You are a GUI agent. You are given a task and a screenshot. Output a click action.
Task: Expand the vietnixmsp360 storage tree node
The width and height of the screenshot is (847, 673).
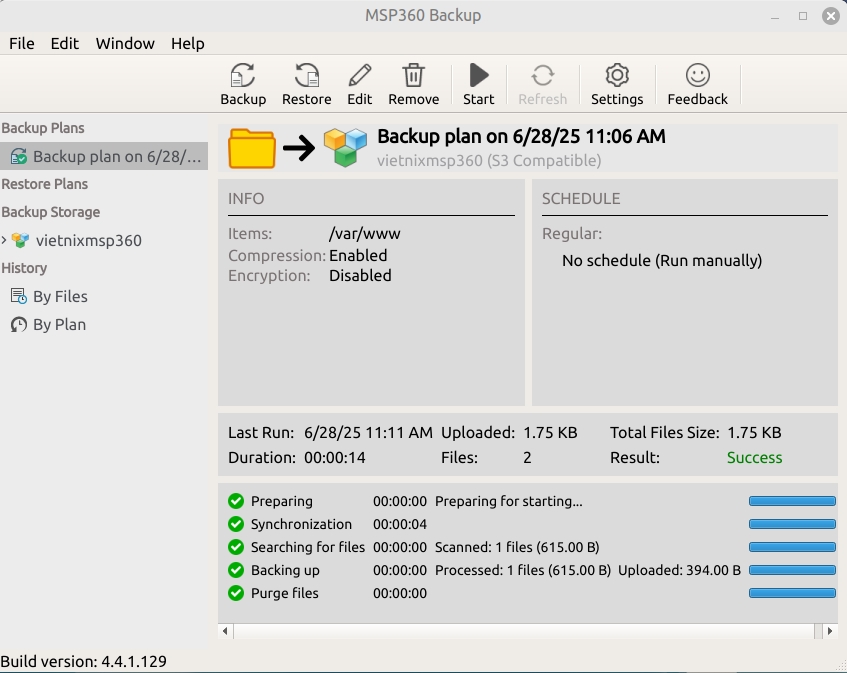point(4,240)
